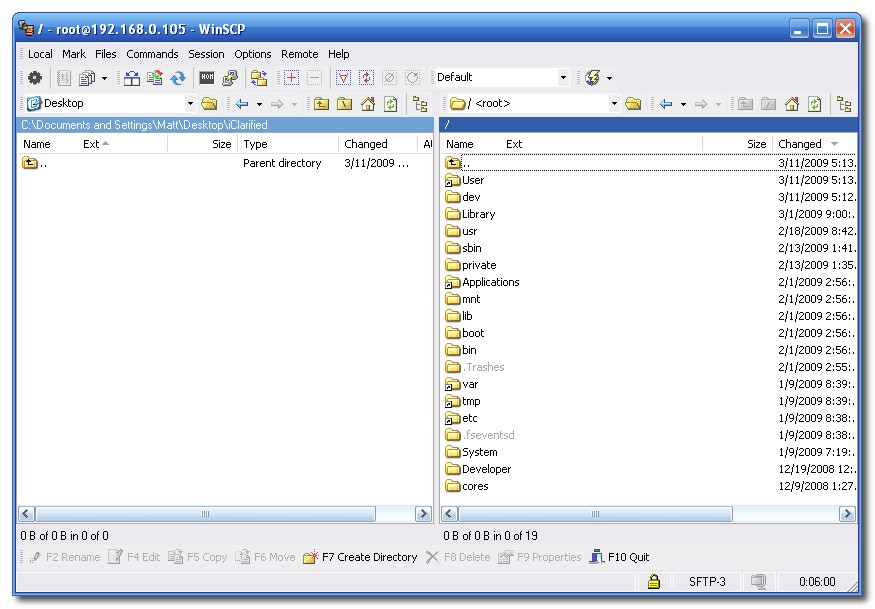
Task: Go to the remote home directory
Action: click(792, 104)
